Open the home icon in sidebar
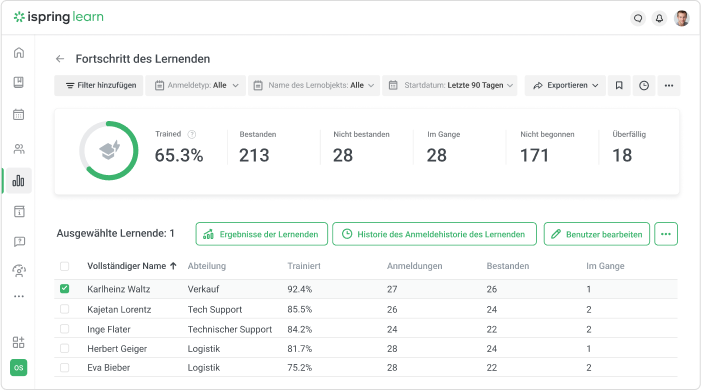This screenshot has height=390, width=701. (x=19, y=53)
